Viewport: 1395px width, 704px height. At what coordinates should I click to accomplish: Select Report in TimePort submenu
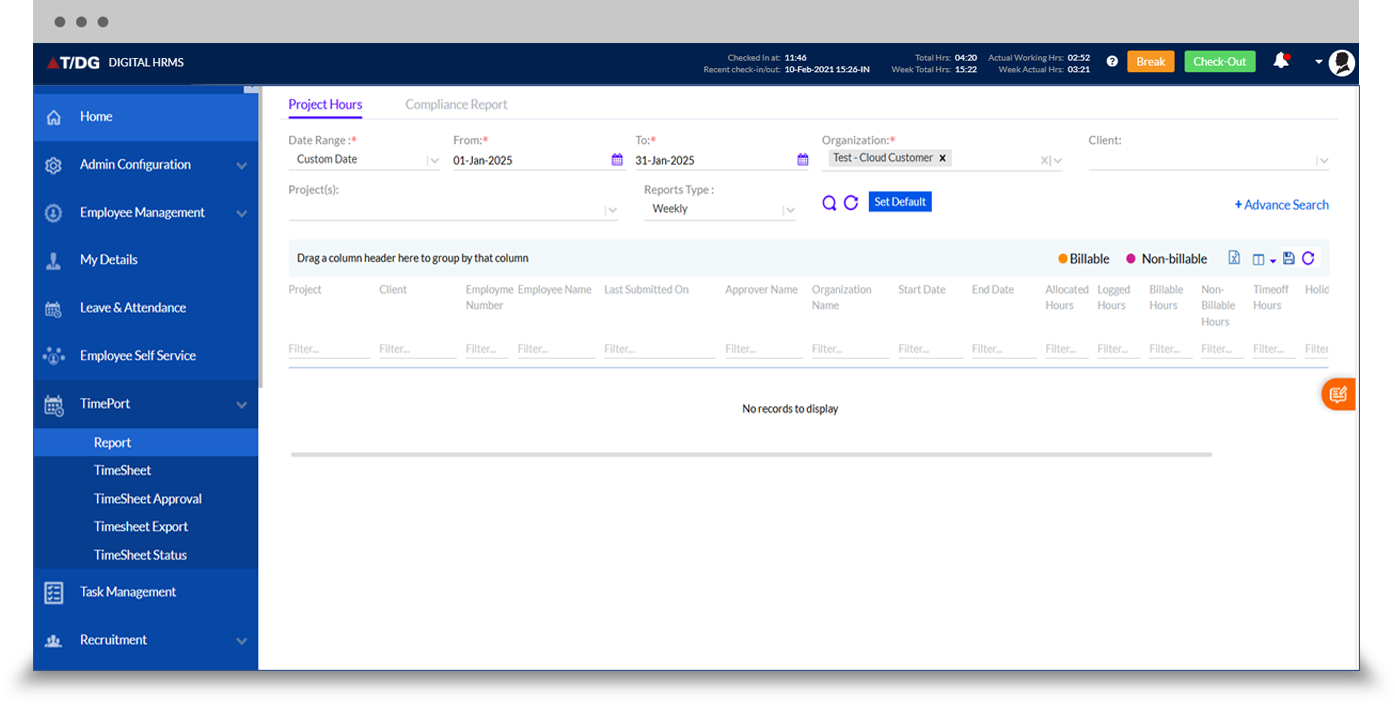(x=146, y=443)
